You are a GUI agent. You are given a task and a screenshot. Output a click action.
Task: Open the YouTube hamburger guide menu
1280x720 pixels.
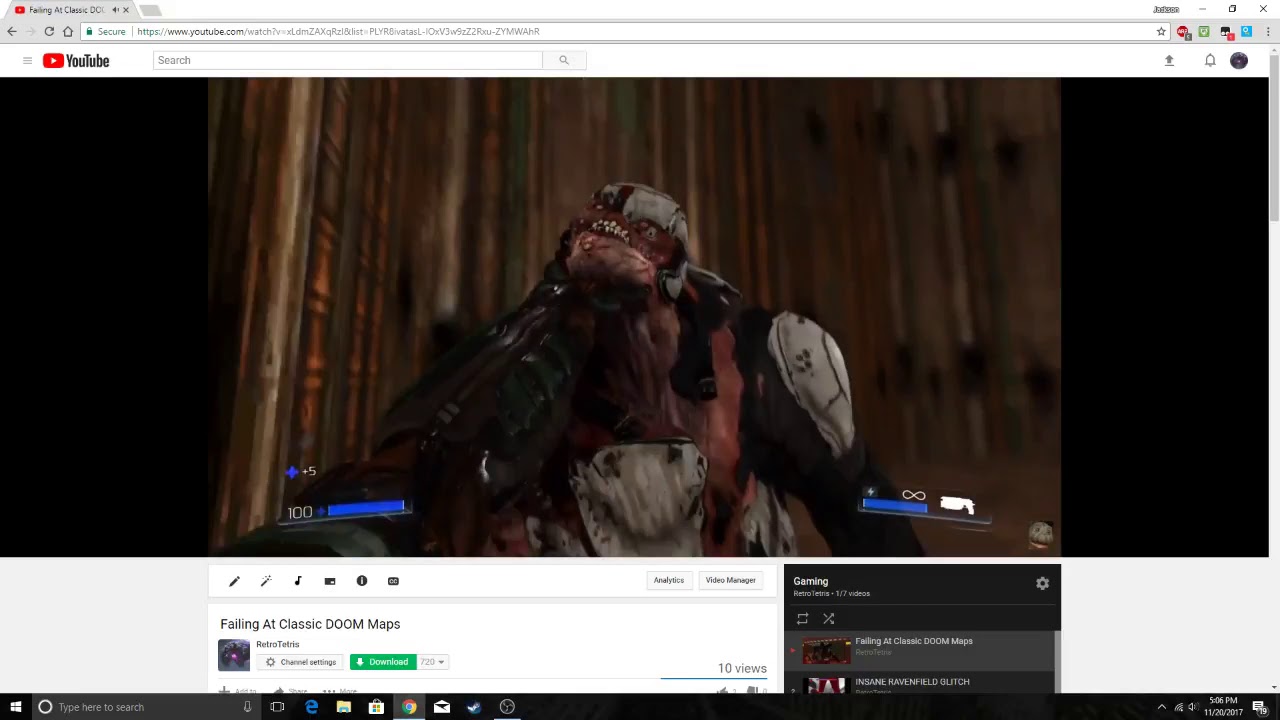[x=27, y=61]
